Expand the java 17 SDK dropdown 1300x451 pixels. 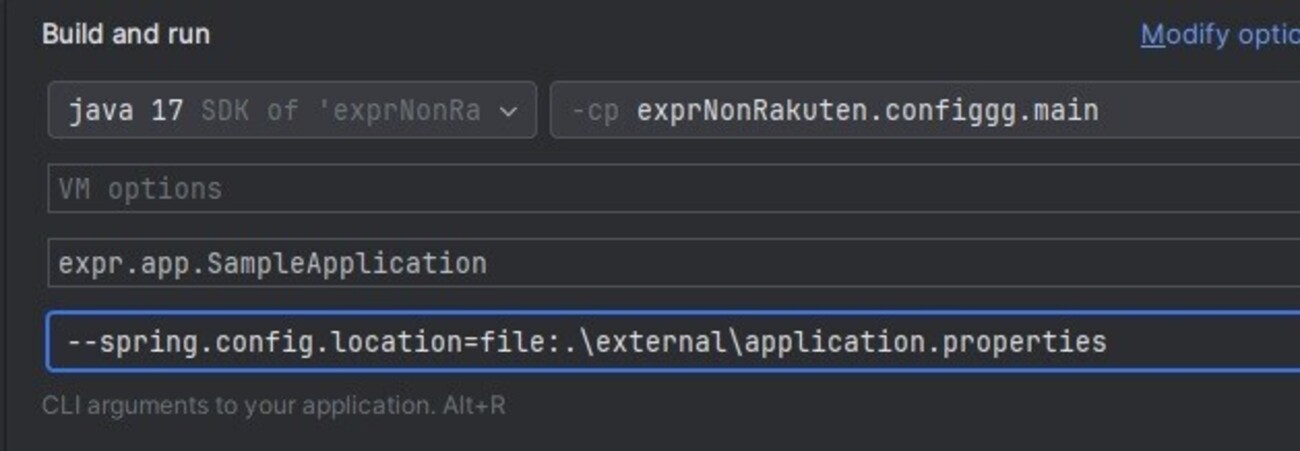[290, 110]
